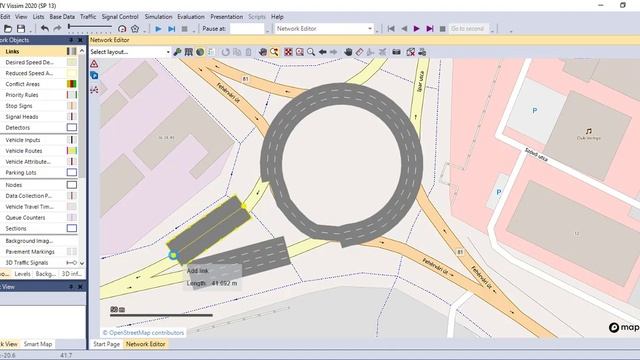Click the zoom magnifier icon

pos(311,52)
